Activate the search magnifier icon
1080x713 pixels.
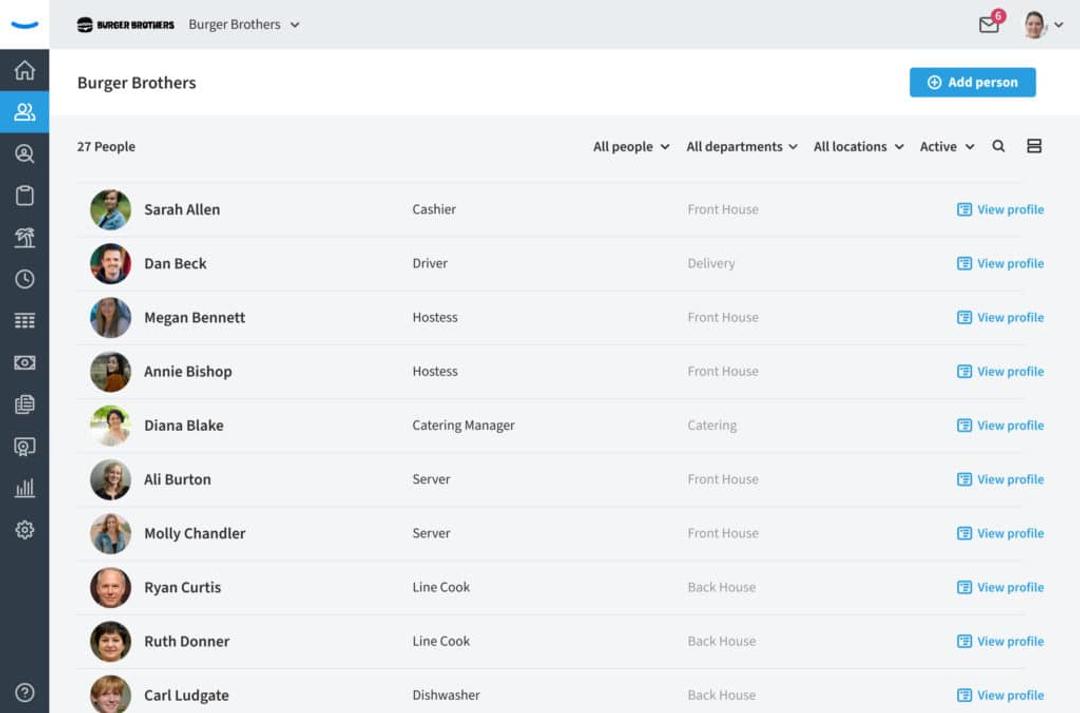point(999,146)
